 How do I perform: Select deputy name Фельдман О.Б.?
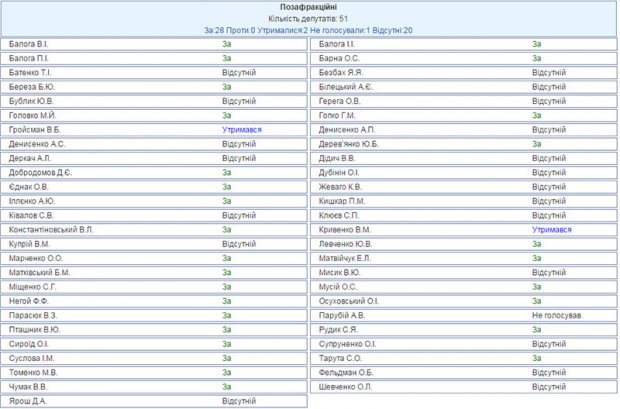345,372
